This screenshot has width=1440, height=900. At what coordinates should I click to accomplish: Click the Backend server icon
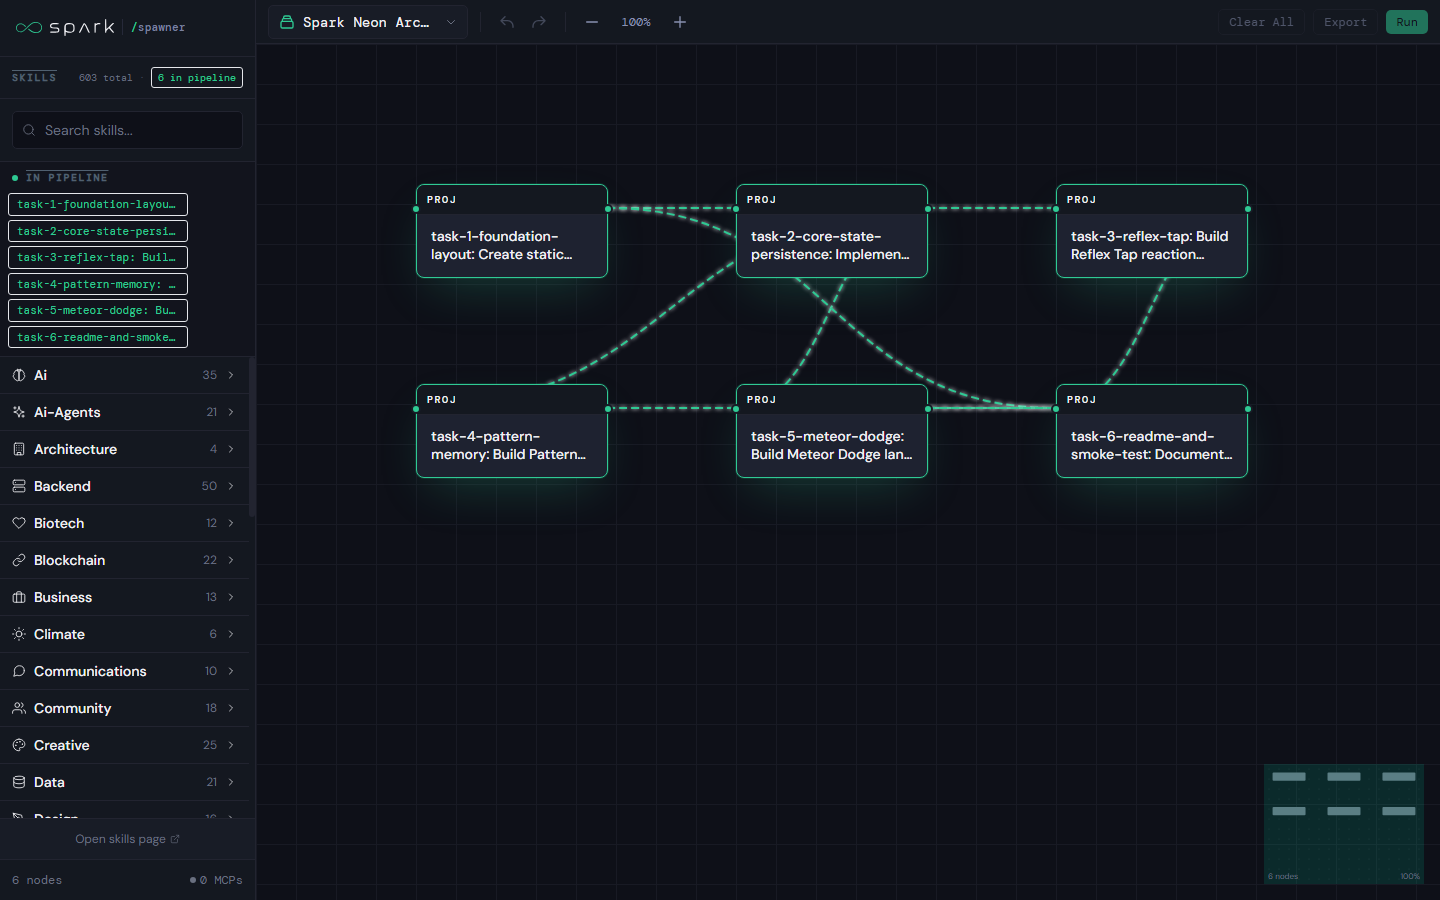tap(19, 486)
